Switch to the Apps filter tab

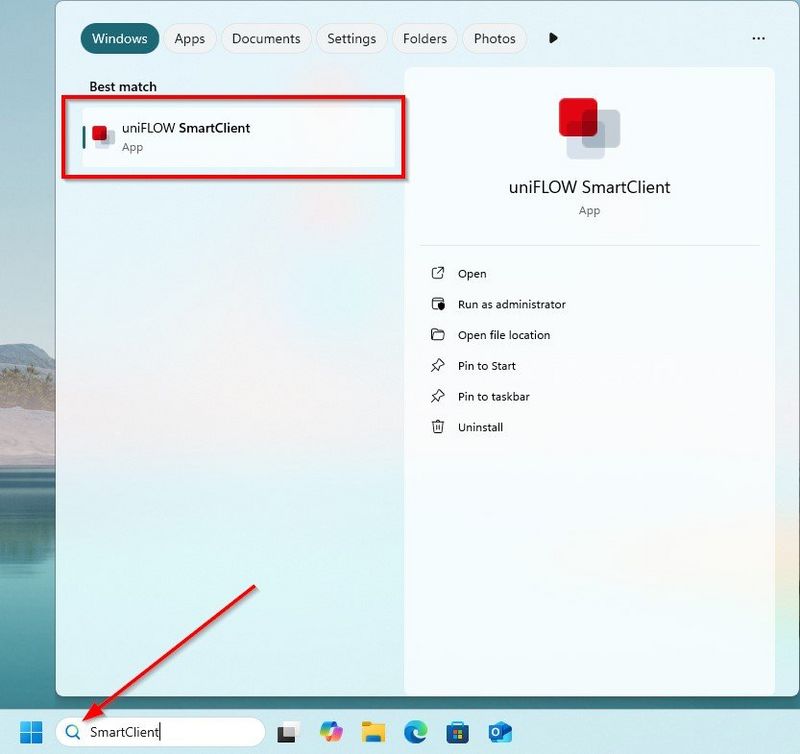tap(189, 39)
